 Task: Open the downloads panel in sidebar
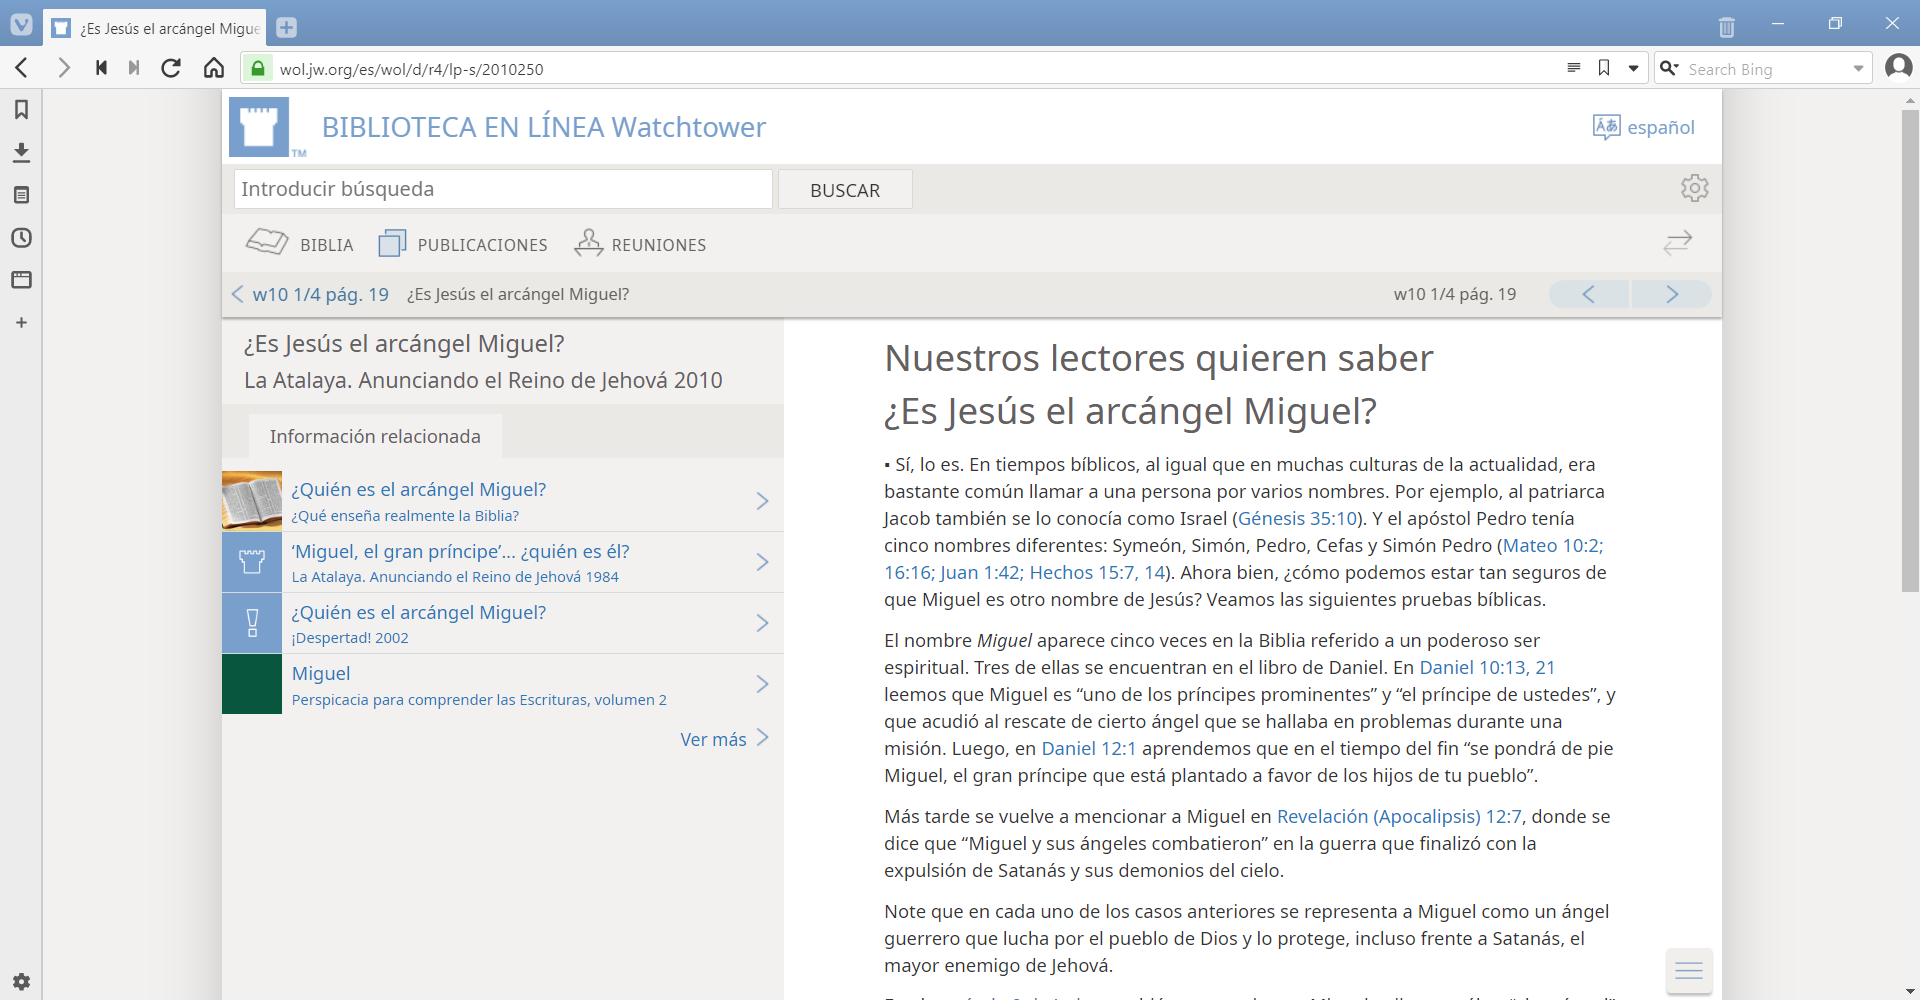pyautogui.click(x=21, y=153)
